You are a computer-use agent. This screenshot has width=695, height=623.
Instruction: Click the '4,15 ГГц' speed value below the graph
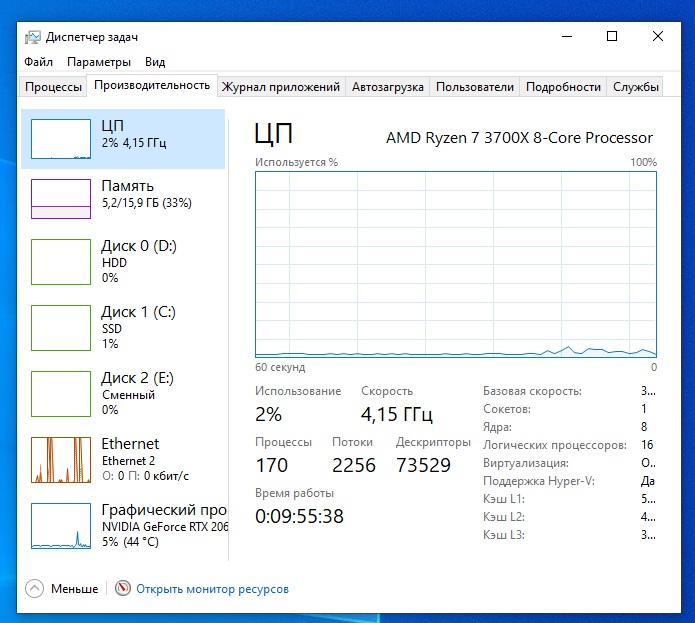397,415
